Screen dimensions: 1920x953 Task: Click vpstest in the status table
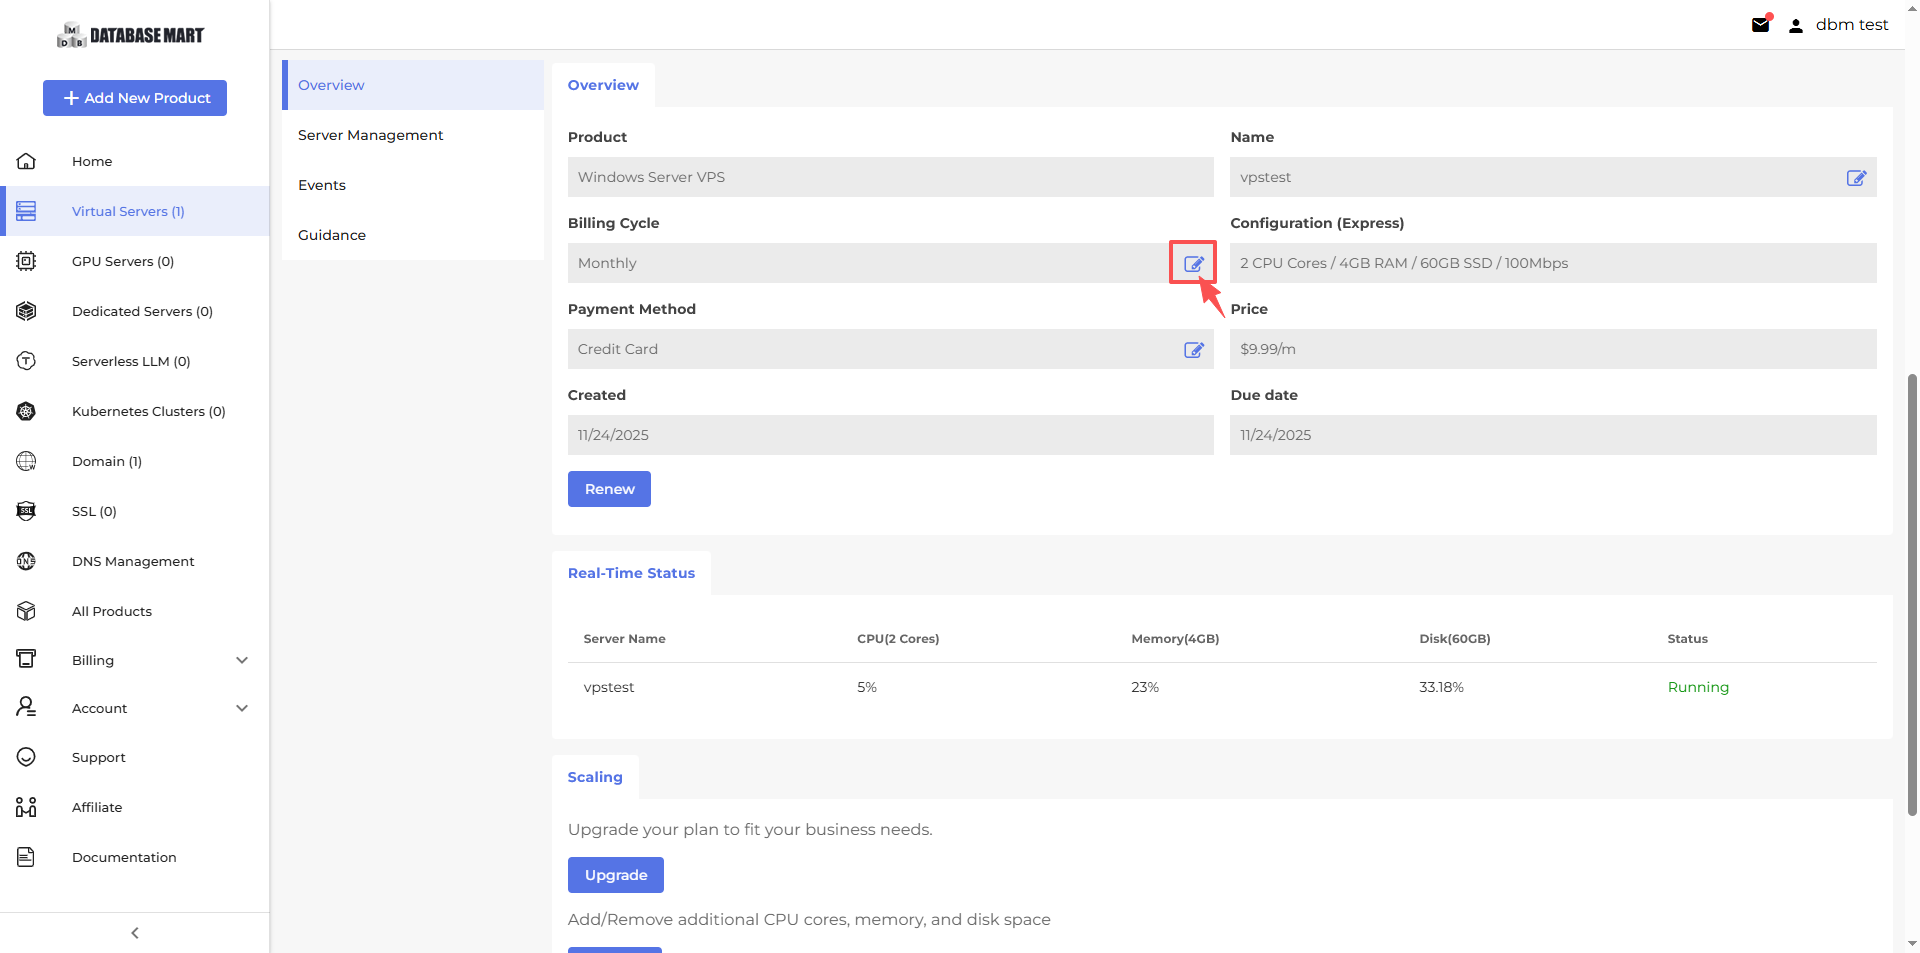point(609,687)
